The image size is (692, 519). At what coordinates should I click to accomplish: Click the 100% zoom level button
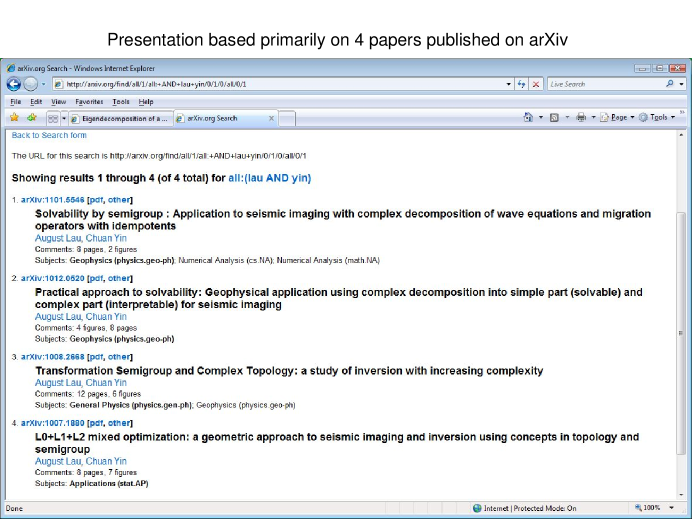pyautogui.click(x=647, y=508)
